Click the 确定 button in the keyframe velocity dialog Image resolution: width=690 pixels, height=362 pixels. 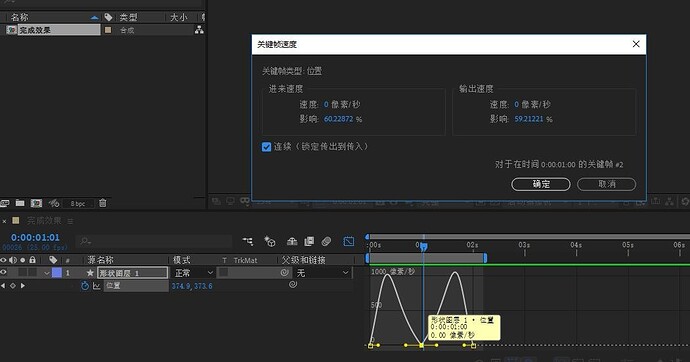[x=540, y=184]
